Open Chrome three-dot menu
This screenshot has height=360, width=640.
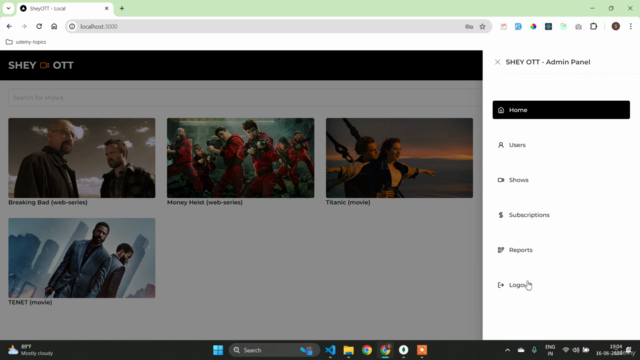[x=631, y=27]
